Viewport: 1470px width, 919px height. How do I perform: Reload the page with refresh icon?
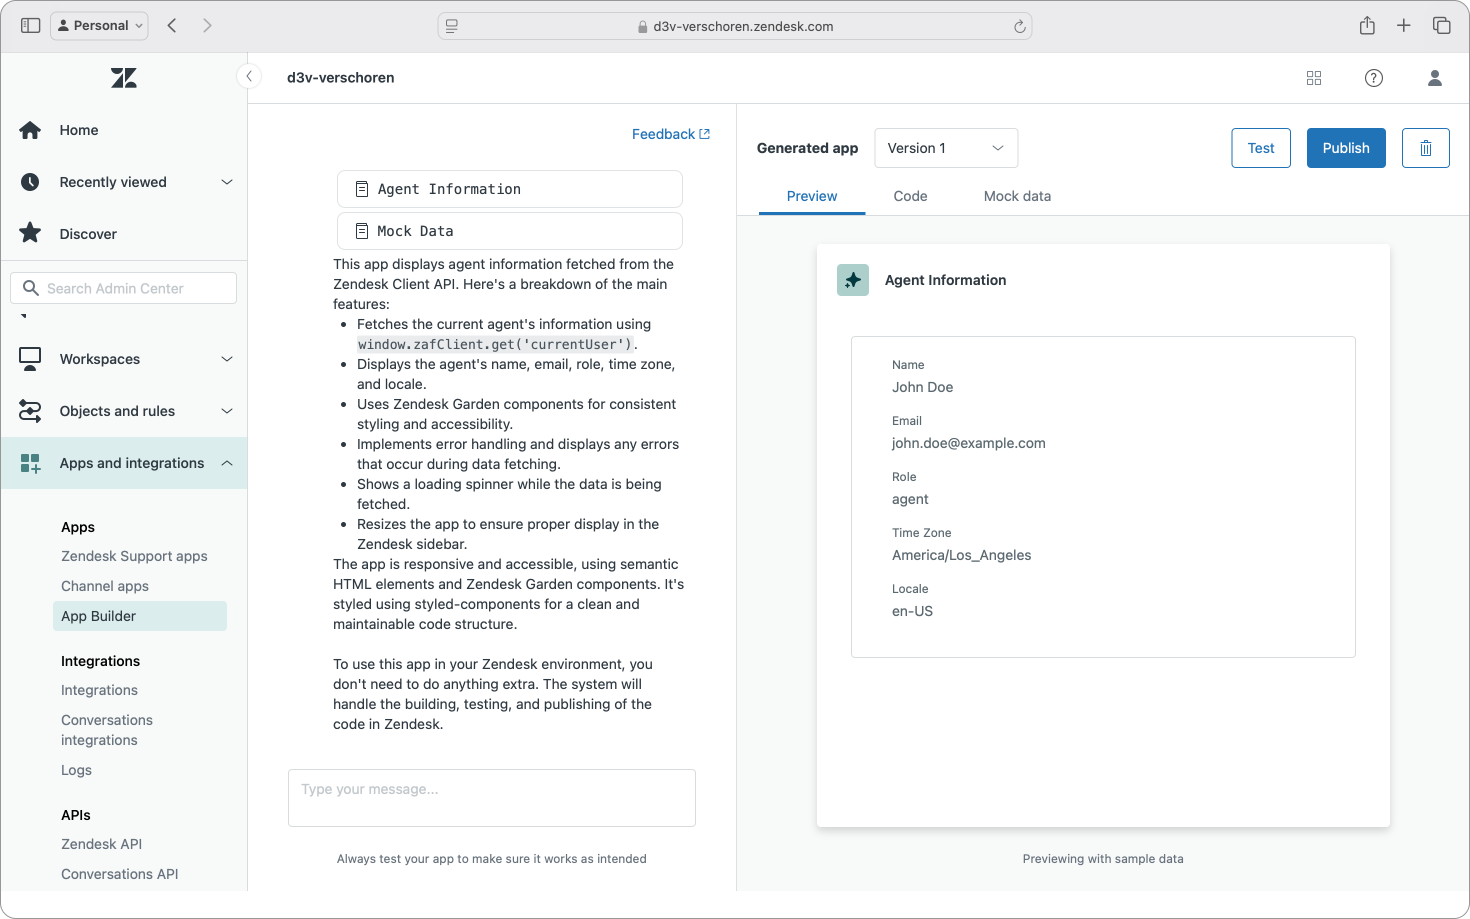(1019, 26)
